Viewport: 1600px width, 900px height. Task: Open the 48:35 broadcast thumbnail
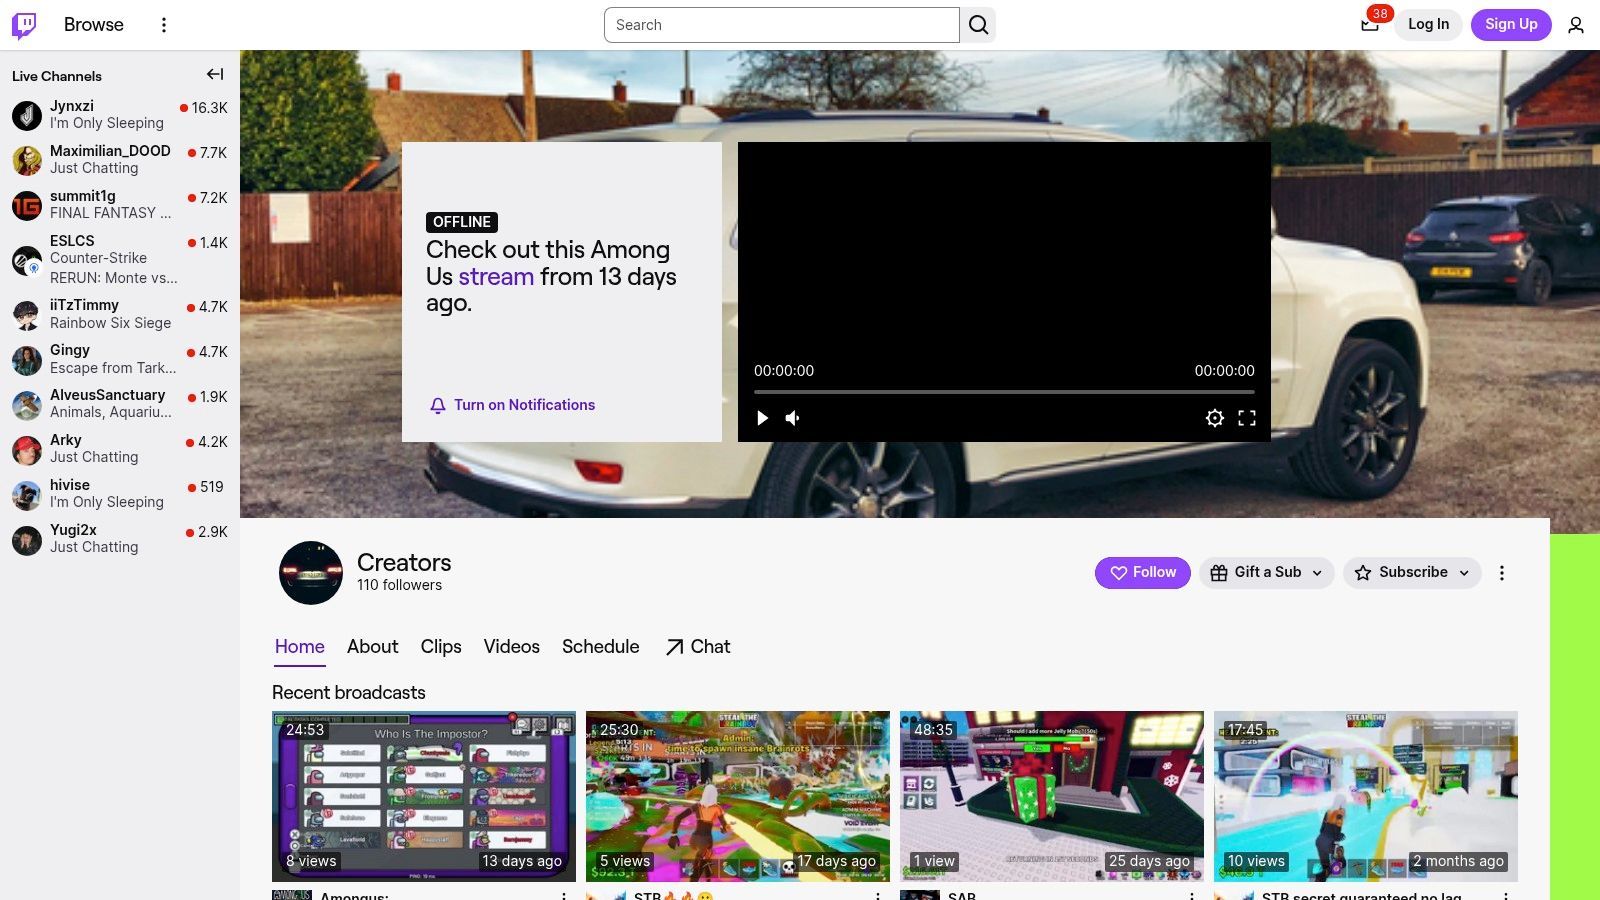click(x=1052, y=796)
